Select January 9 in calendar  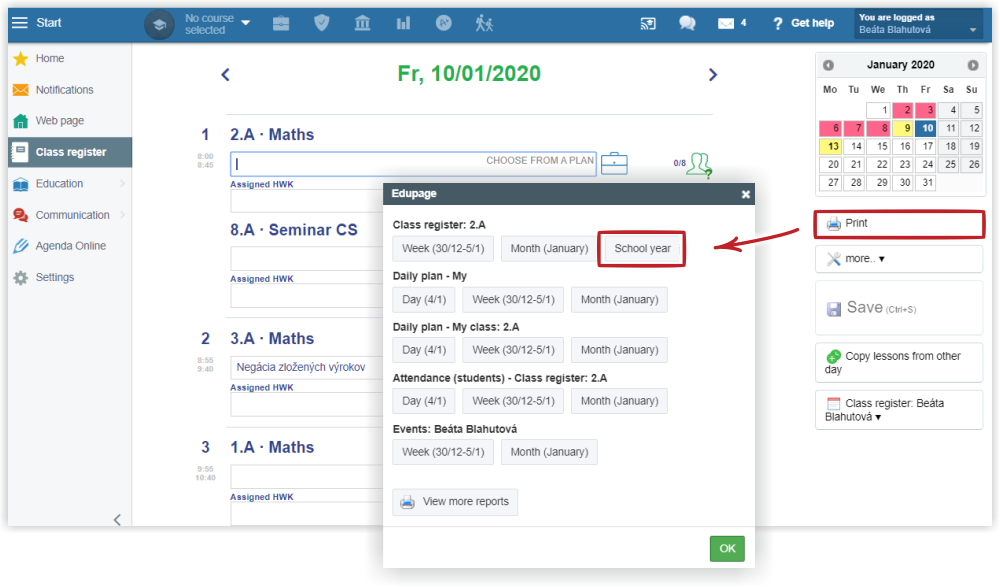pos(902,128)
